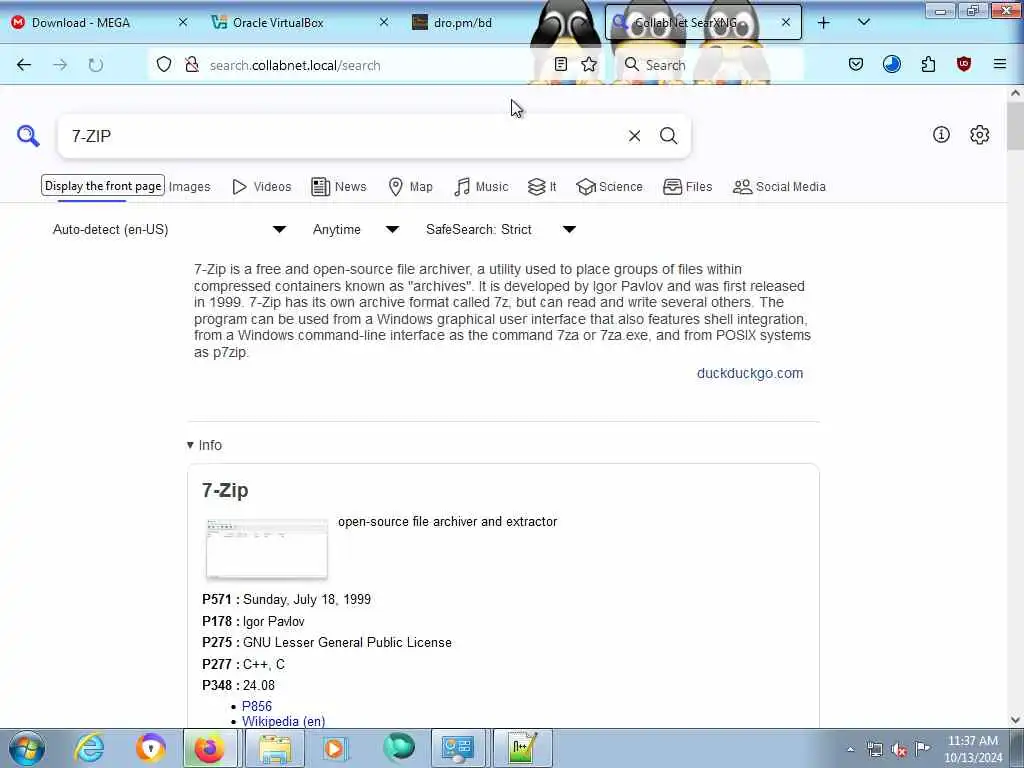Click the muted volume tray icon
Image resolution: width=1024 pixels, height=768 pixels.
coord(899,749)
